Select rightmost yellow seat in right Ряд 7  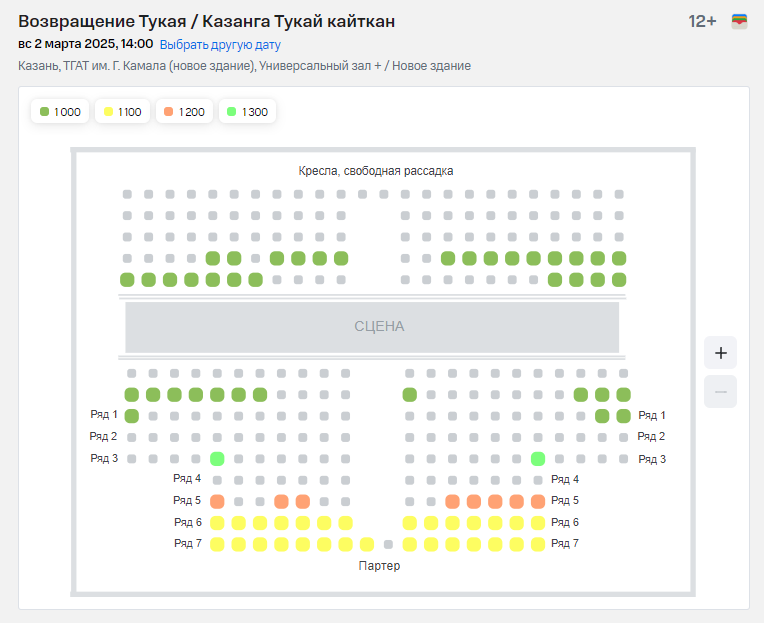pos(538,544)
